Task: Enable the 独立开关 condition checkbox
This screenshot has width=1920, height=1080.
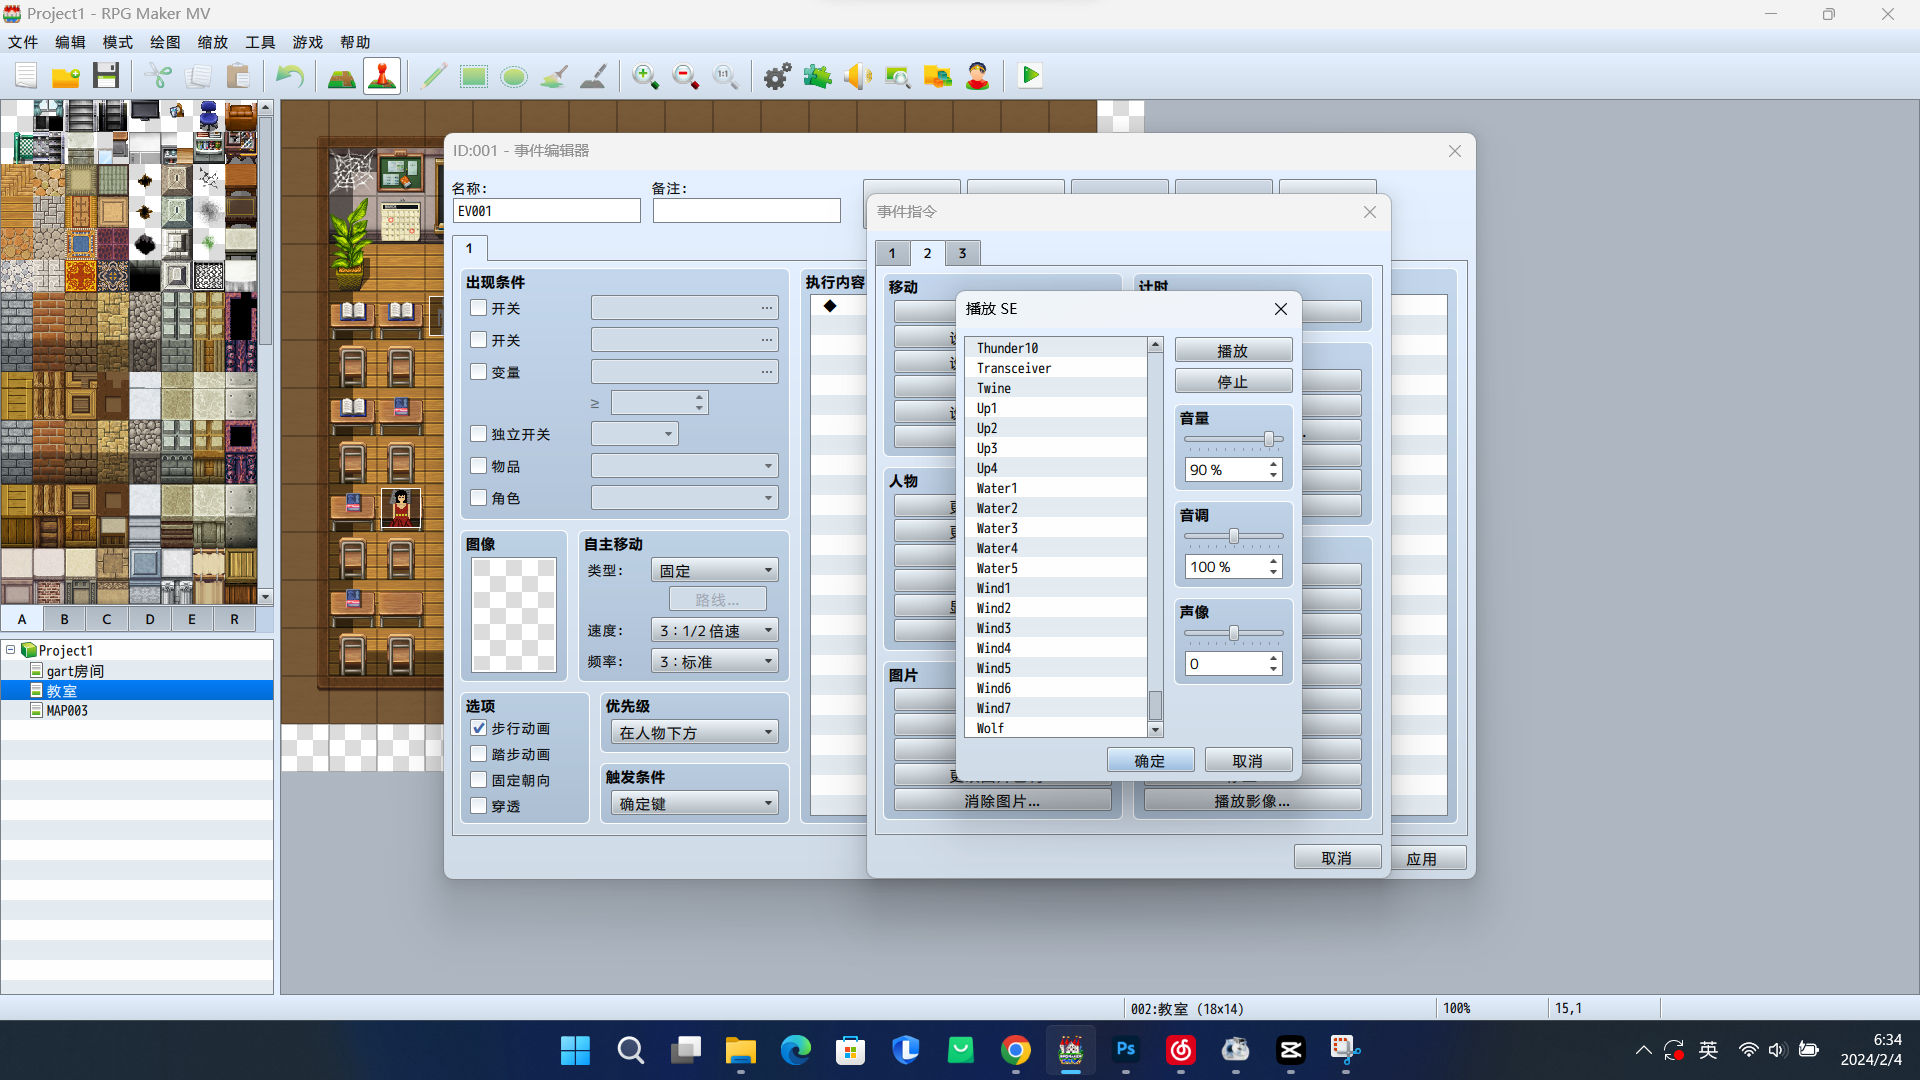Action: 479,434
